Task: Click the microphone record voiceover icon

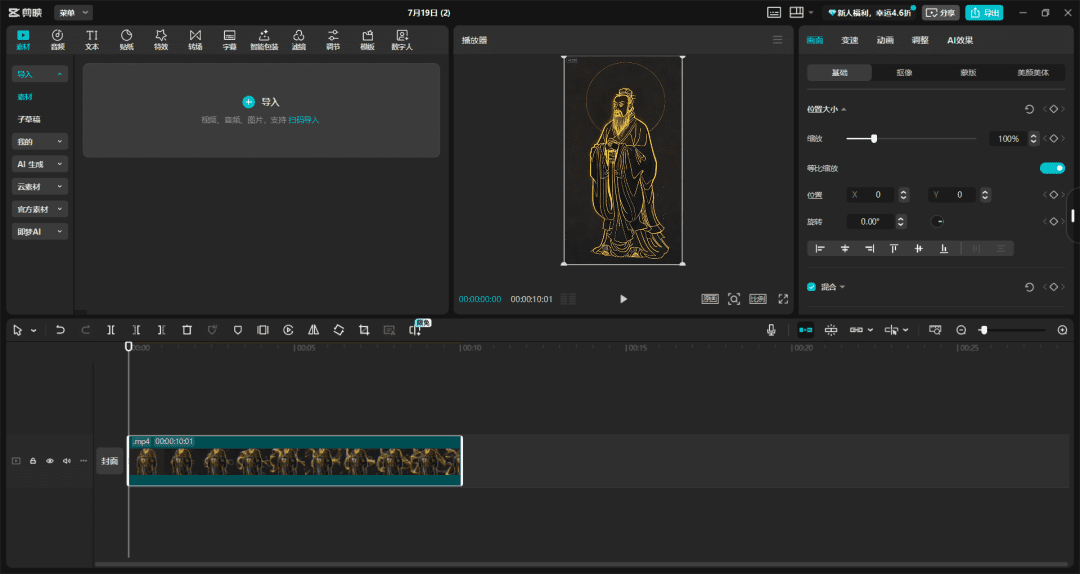Action: tap(771, 330)
